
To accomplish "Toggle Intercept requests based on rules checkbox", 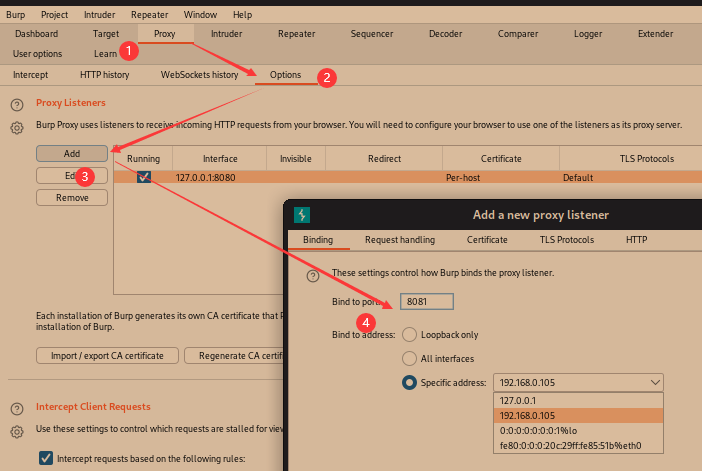I will pyautogui.click(x=46, y=458).
